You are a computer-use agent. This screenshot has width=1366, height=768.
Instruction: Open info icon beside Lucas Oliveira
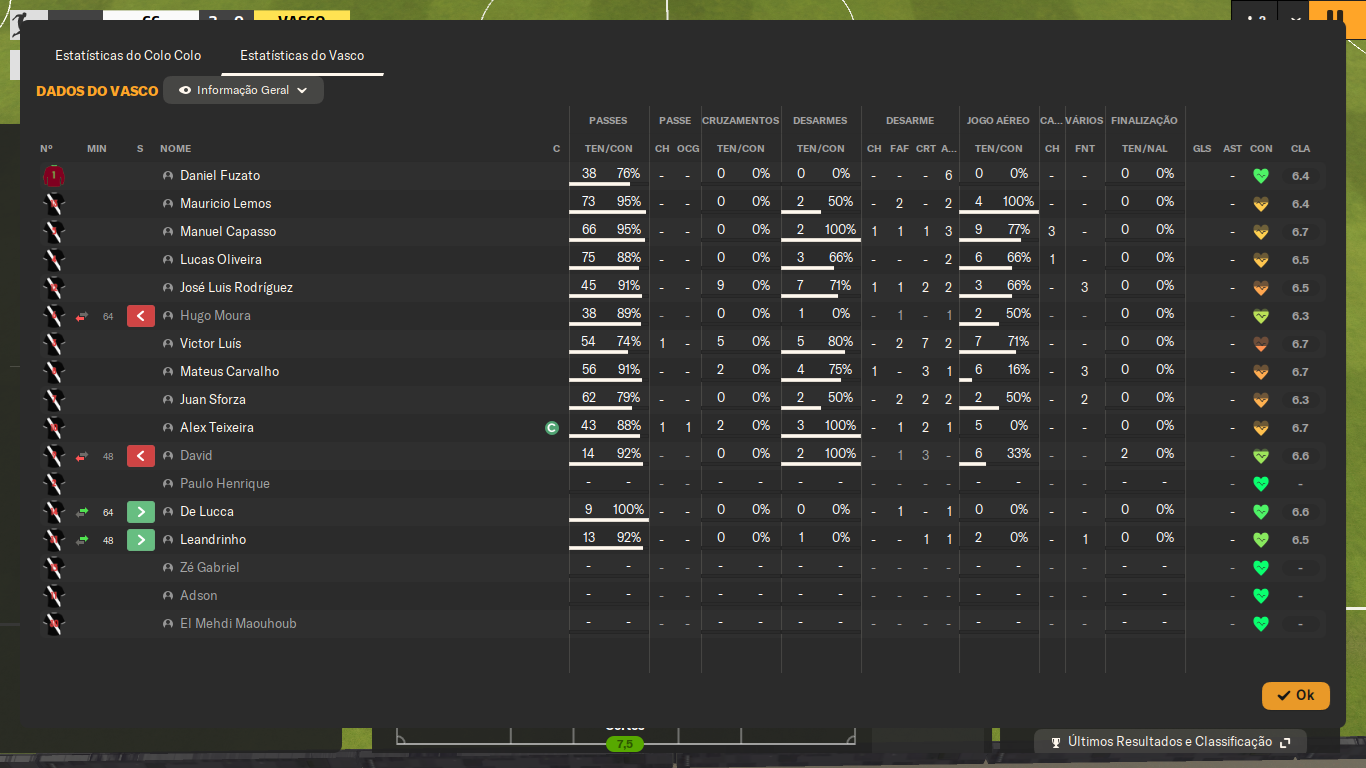(x=168, y=260)
